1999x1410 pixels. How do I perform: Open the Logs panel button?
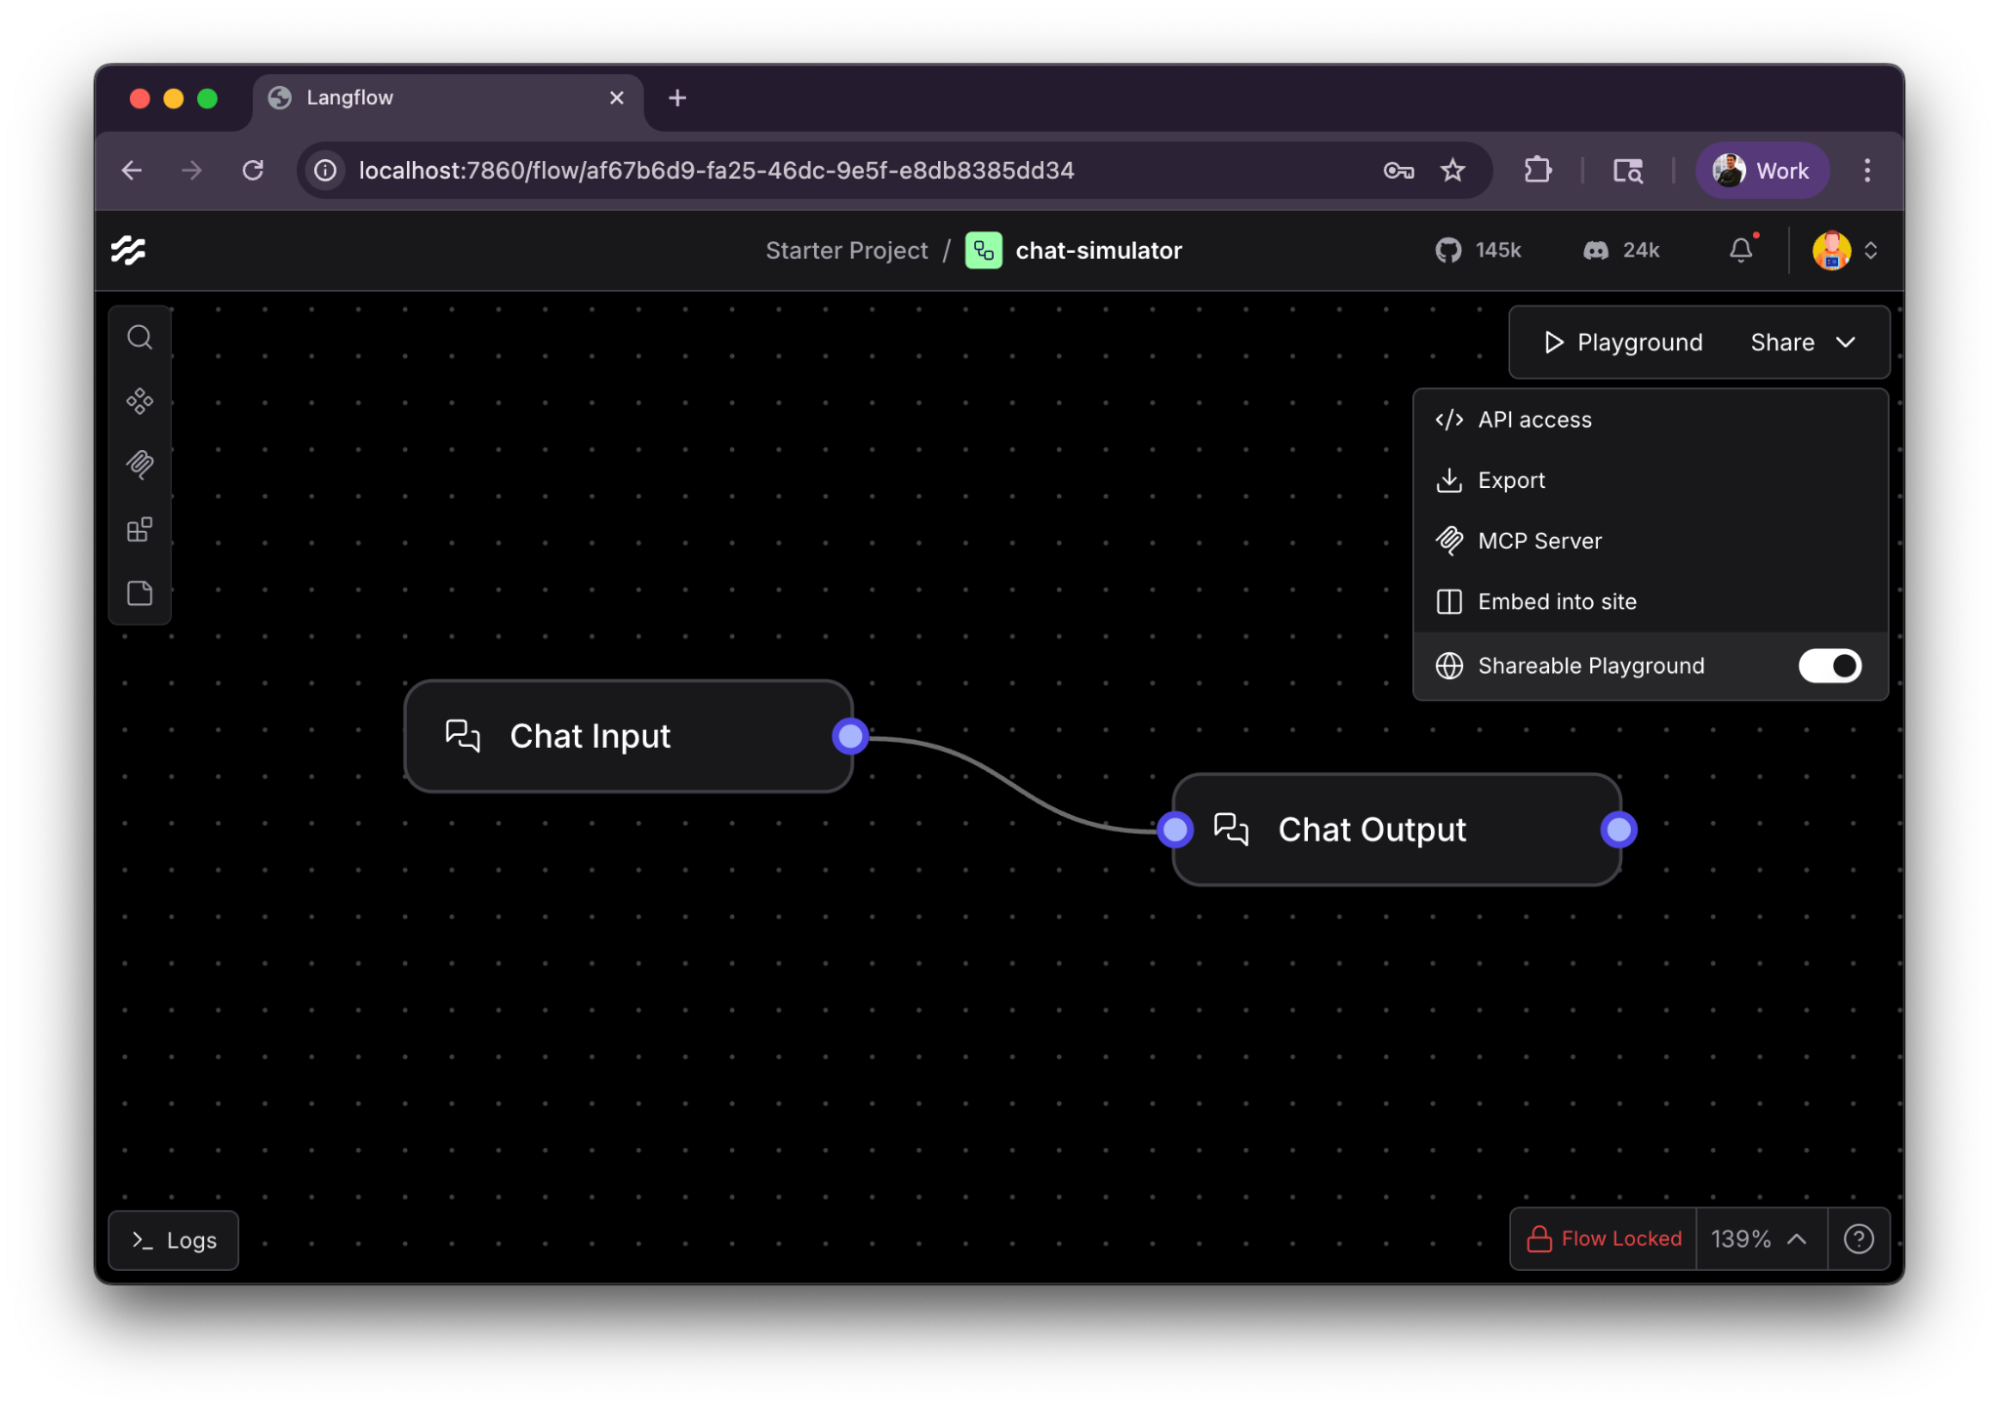click(173, 1240)
